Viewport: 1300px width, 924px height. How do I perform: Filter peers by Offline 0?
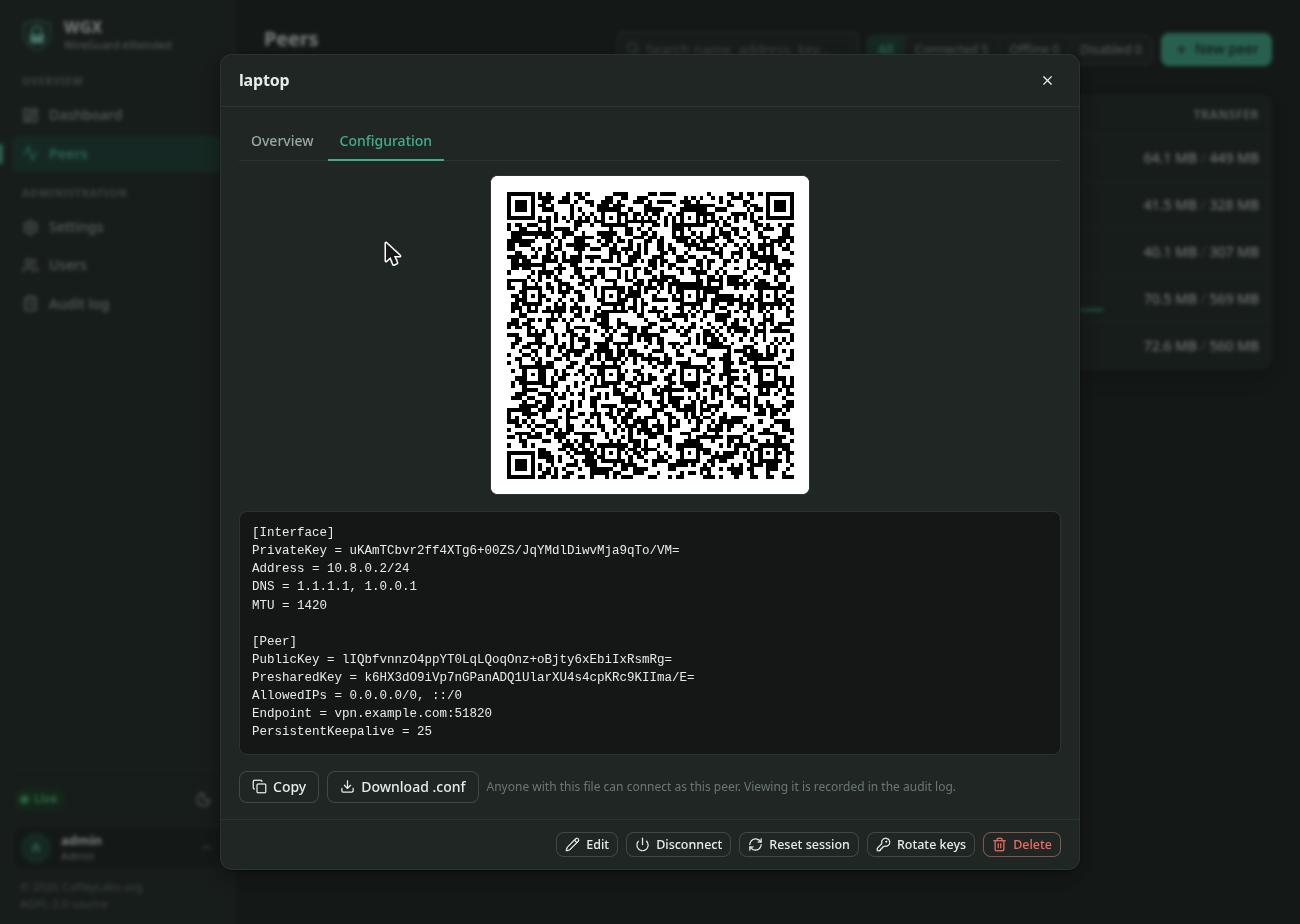click(x=1034, y=49)
